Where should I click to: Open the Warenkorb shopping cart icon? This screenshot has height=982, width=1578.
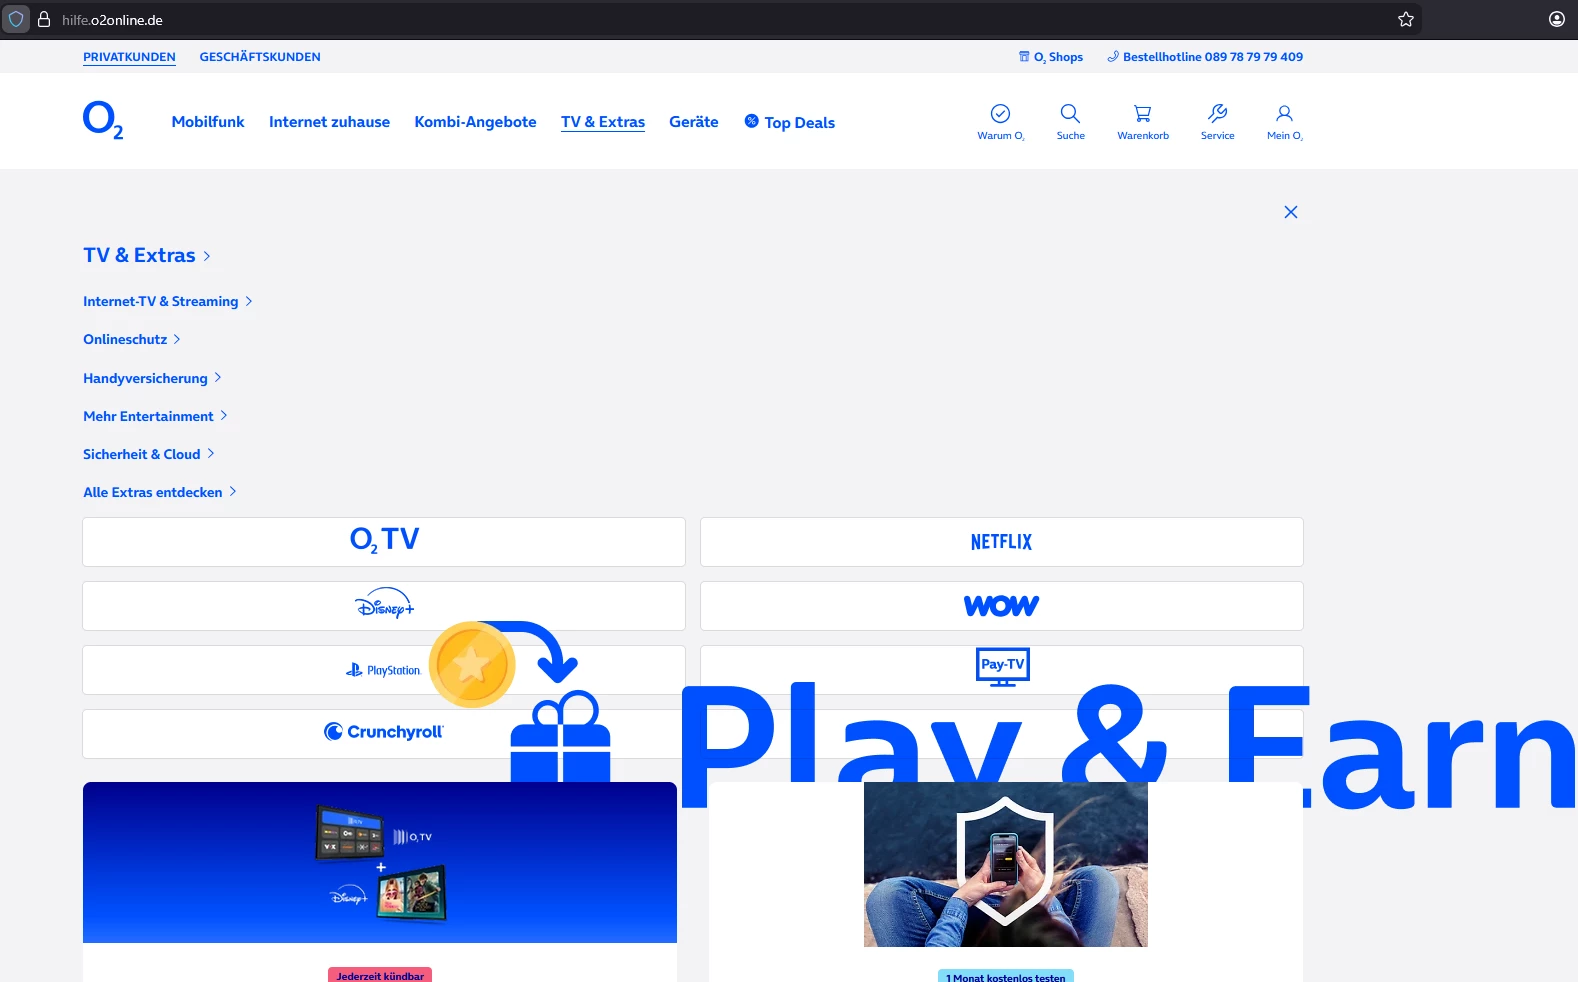[1143, 113]
